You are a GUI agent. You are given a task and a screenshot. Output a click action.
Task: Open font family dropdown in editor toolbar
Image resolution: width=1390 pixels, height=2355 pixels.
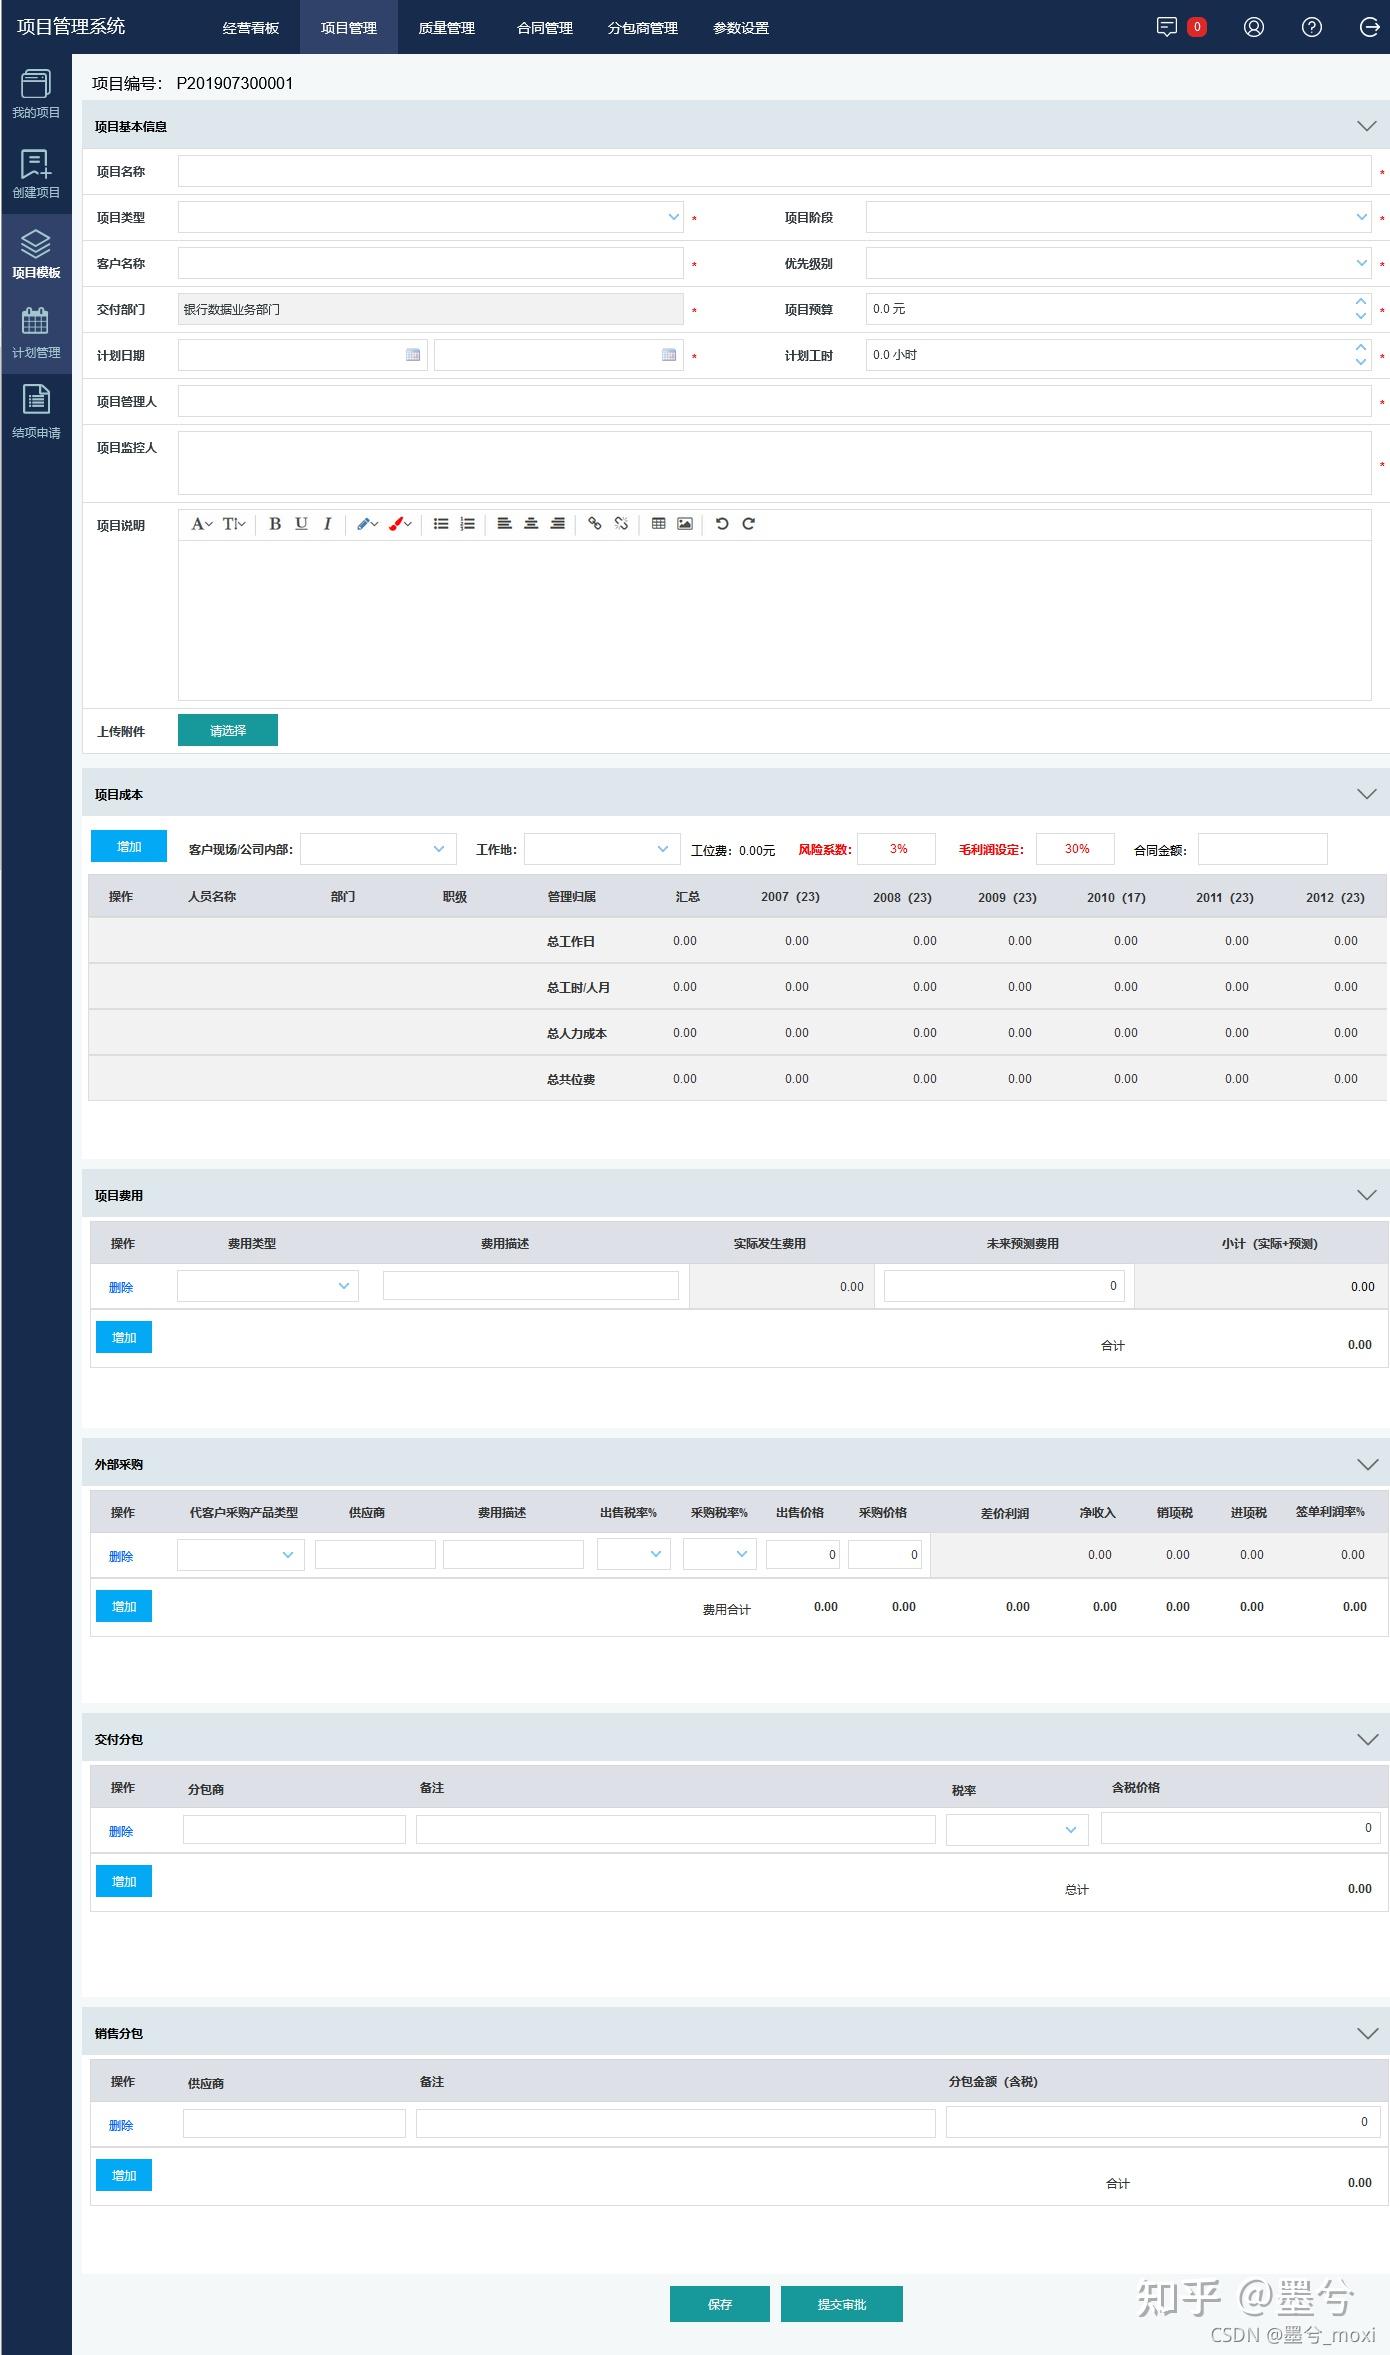[x=201, y=524]
